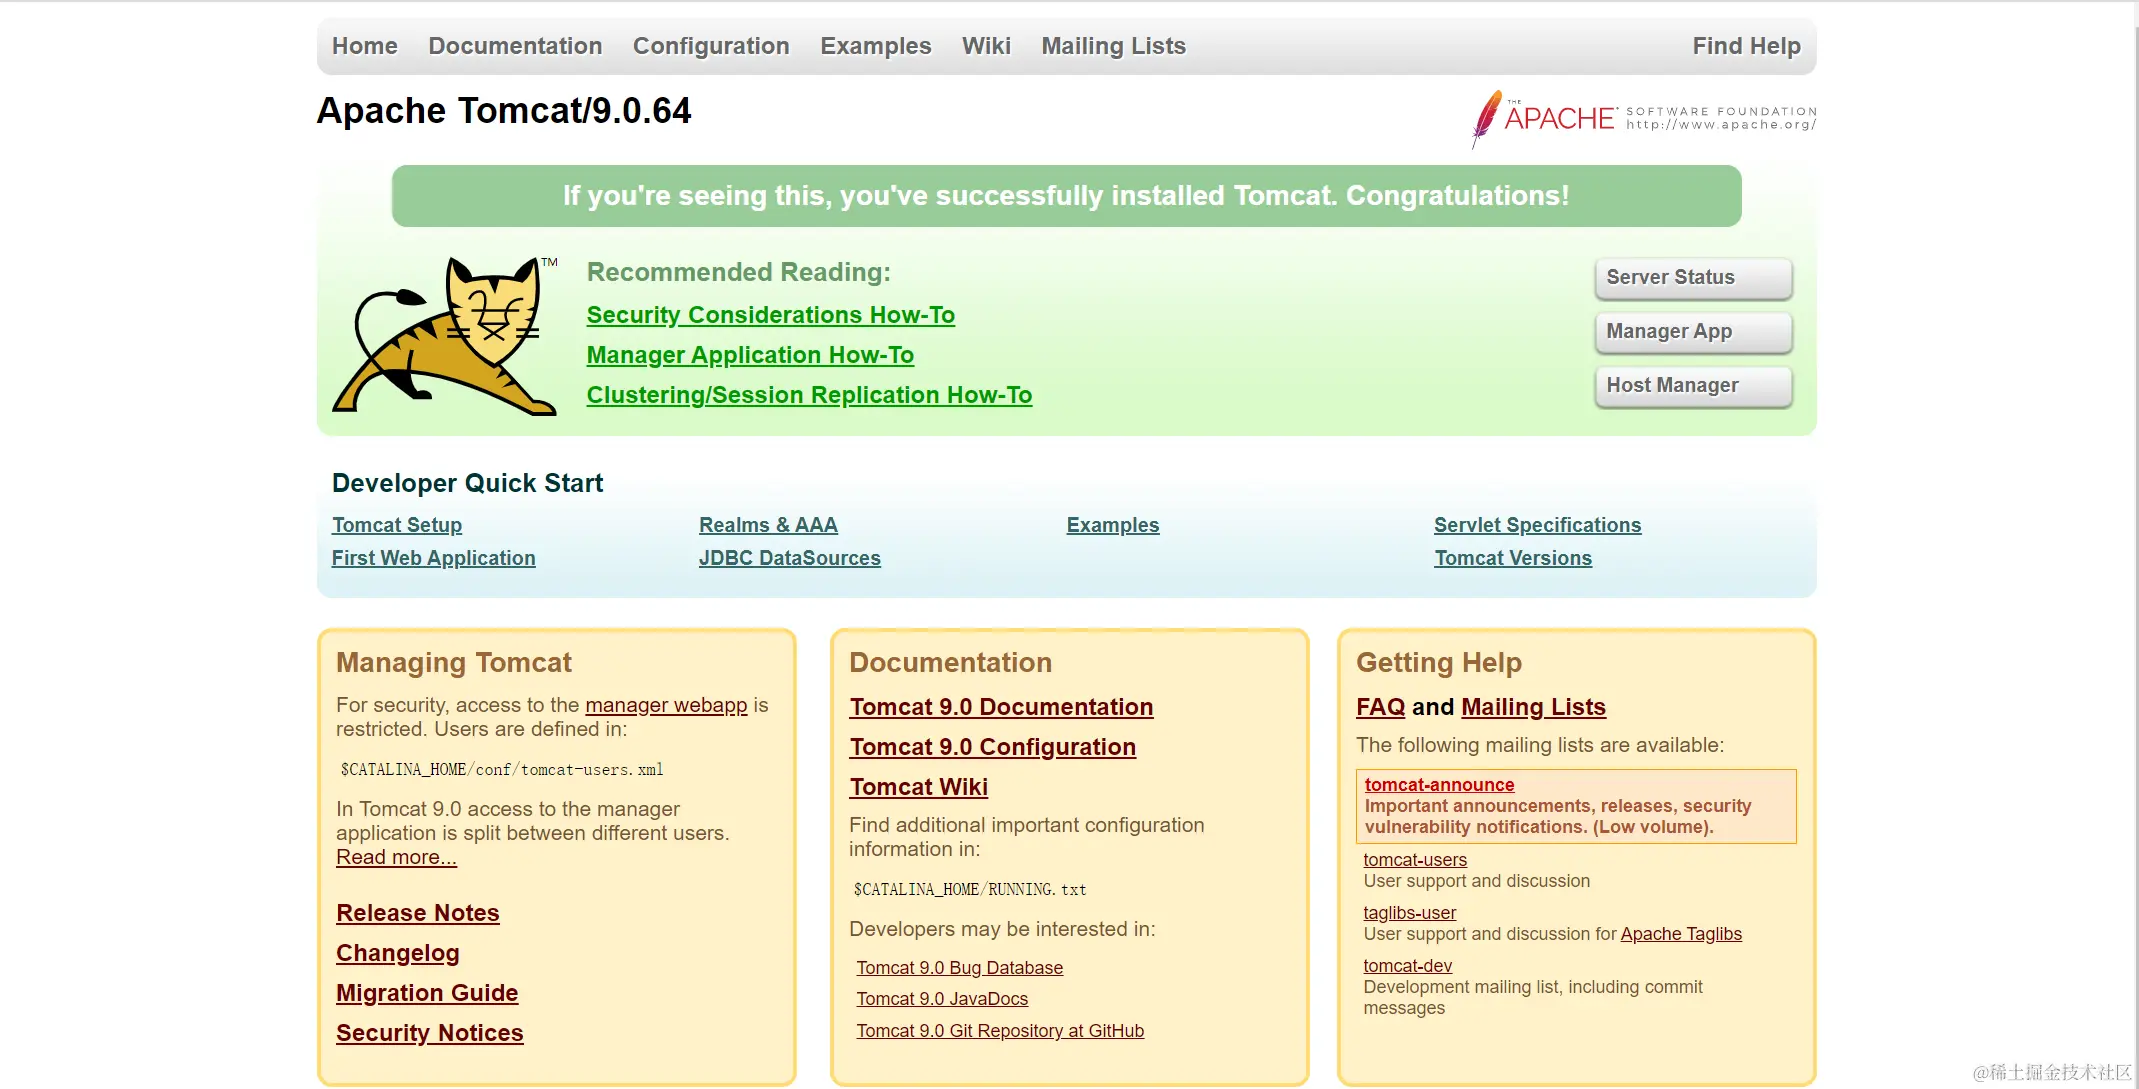Go to Documentation in top navigation
Image resolution: width=2139 pixels, height=1089 pixels.
(515, 46)
